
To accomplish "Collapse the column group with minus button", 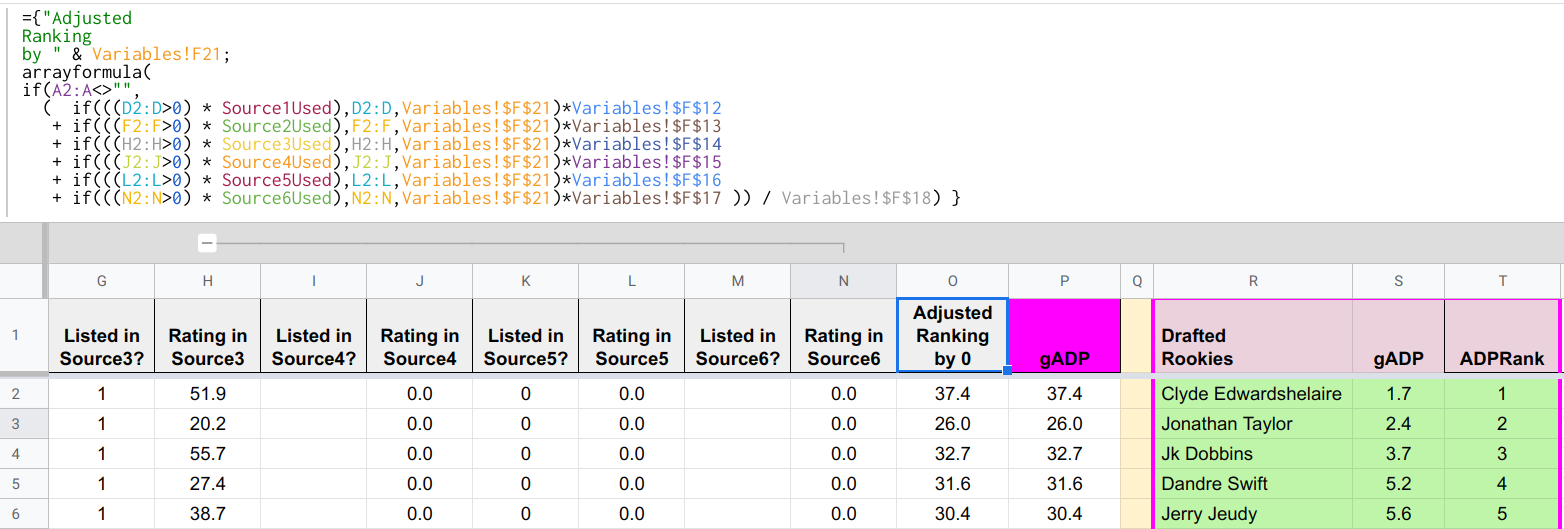I will [207, 243].
